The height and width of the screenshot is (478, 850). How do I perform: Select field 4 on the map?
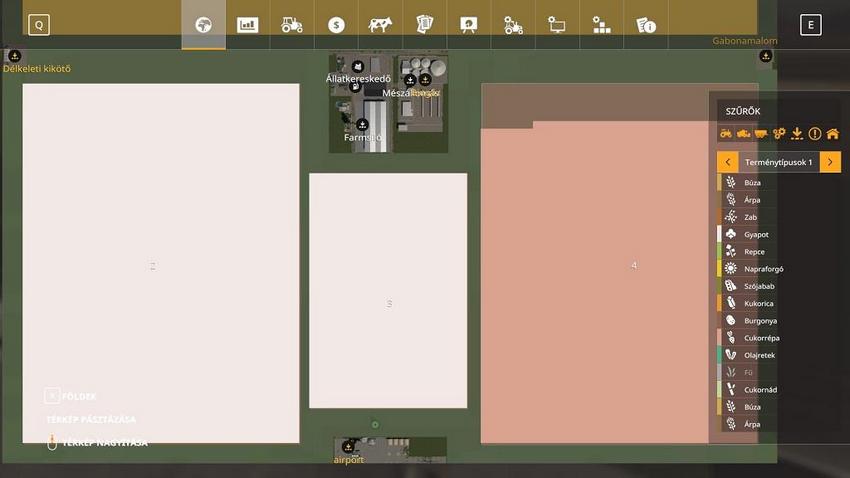[634, 265]
